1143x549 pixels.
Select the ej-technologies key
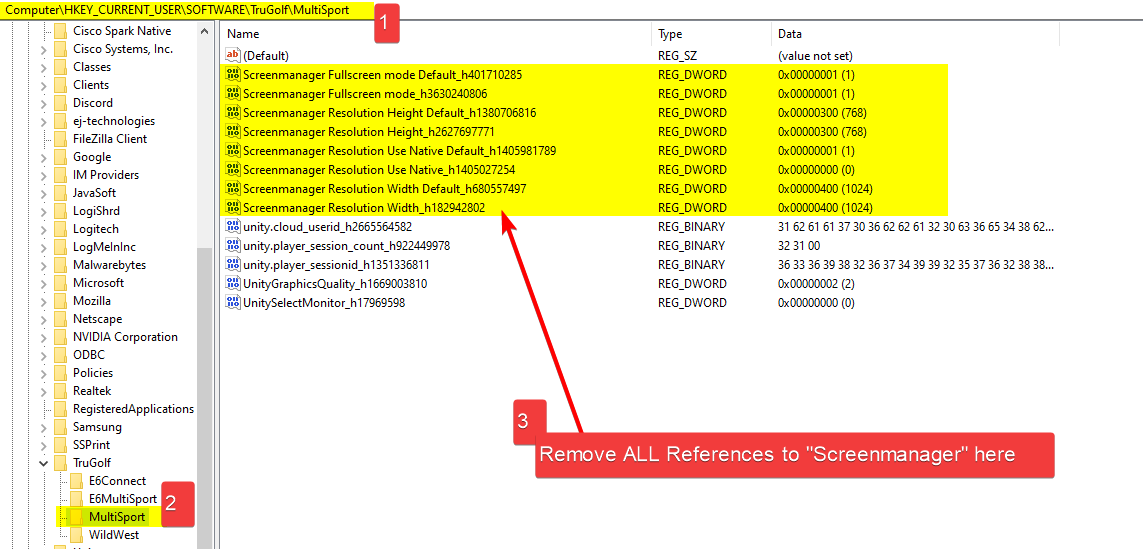coord(114,121)
